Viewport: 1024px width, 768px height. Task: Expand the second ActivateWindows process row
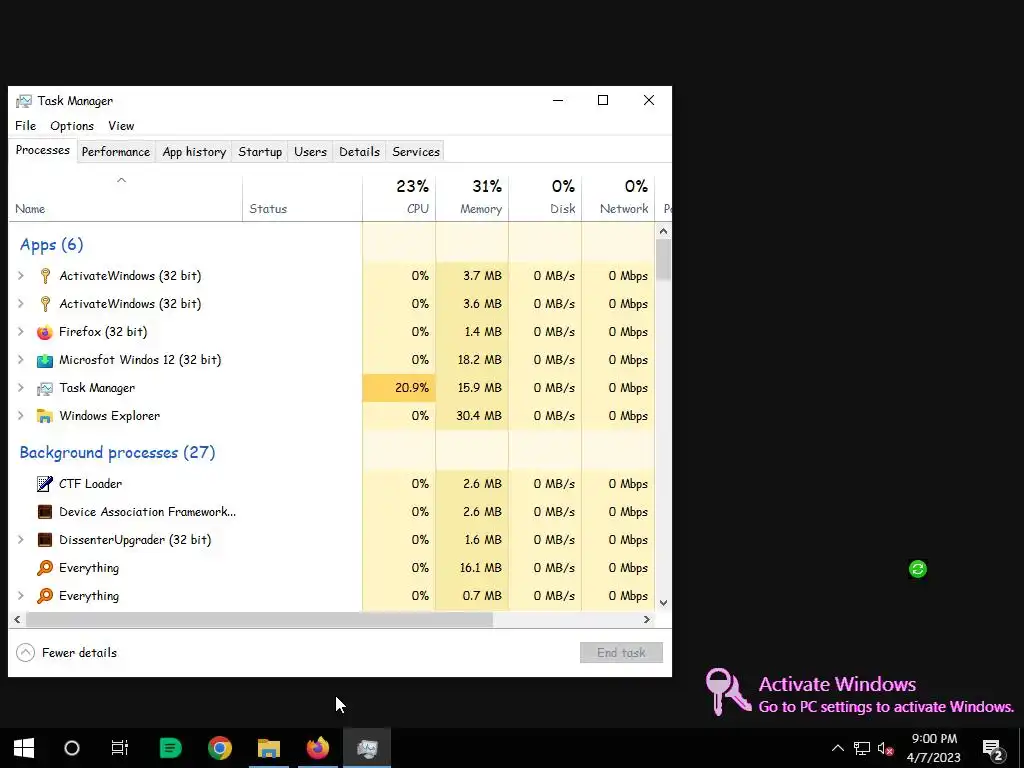click(x=21, y=304)
